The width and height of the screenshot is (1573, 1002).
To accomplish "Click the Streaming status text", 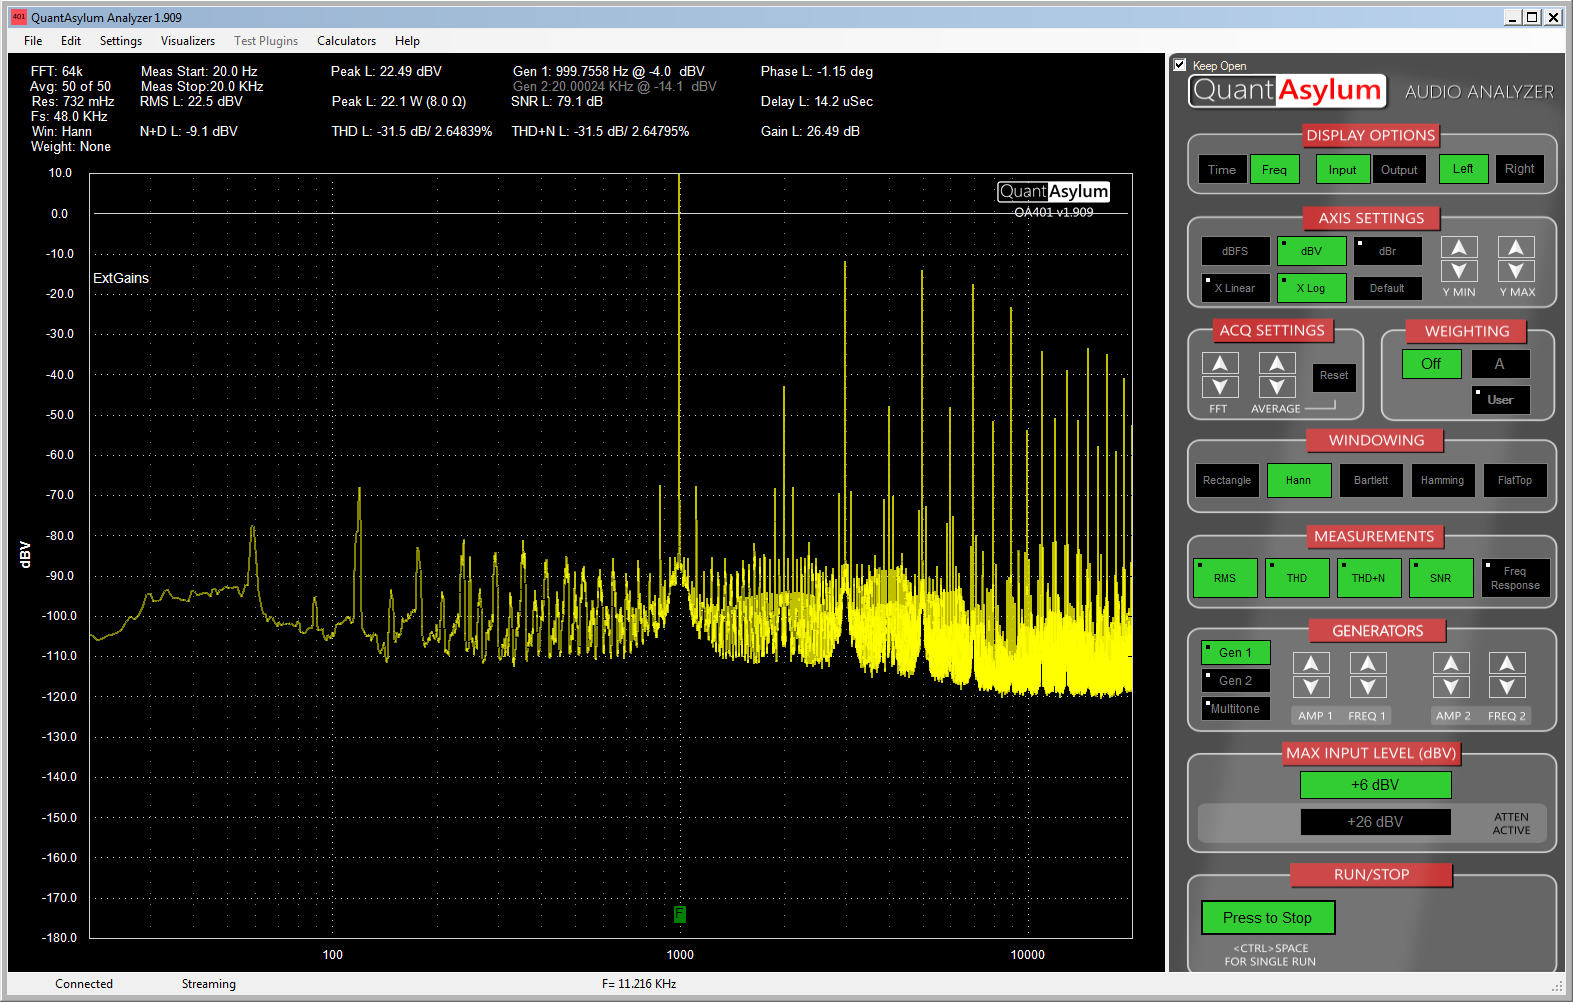I will click(x=209, y=984).
